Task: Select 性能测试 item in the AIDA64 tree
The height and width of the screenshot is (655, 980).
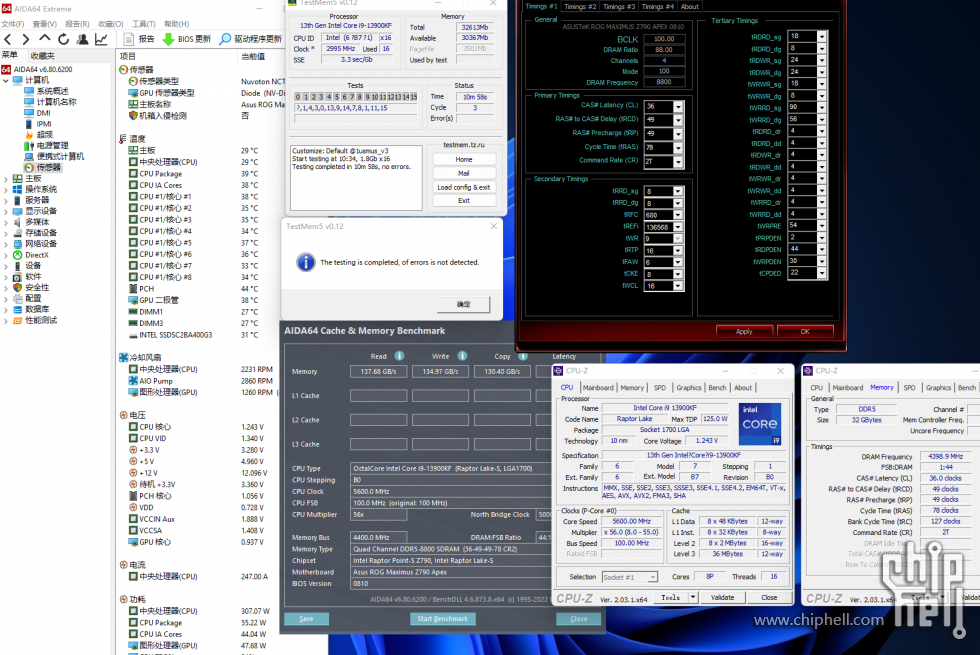Action: pyautogui.click(x=35, y=320)
